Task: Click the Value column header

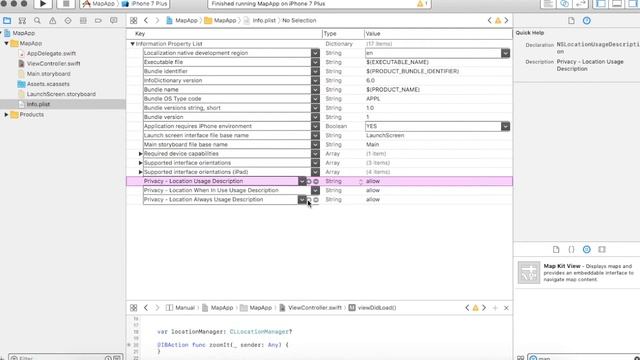Action: pos(373,33)
